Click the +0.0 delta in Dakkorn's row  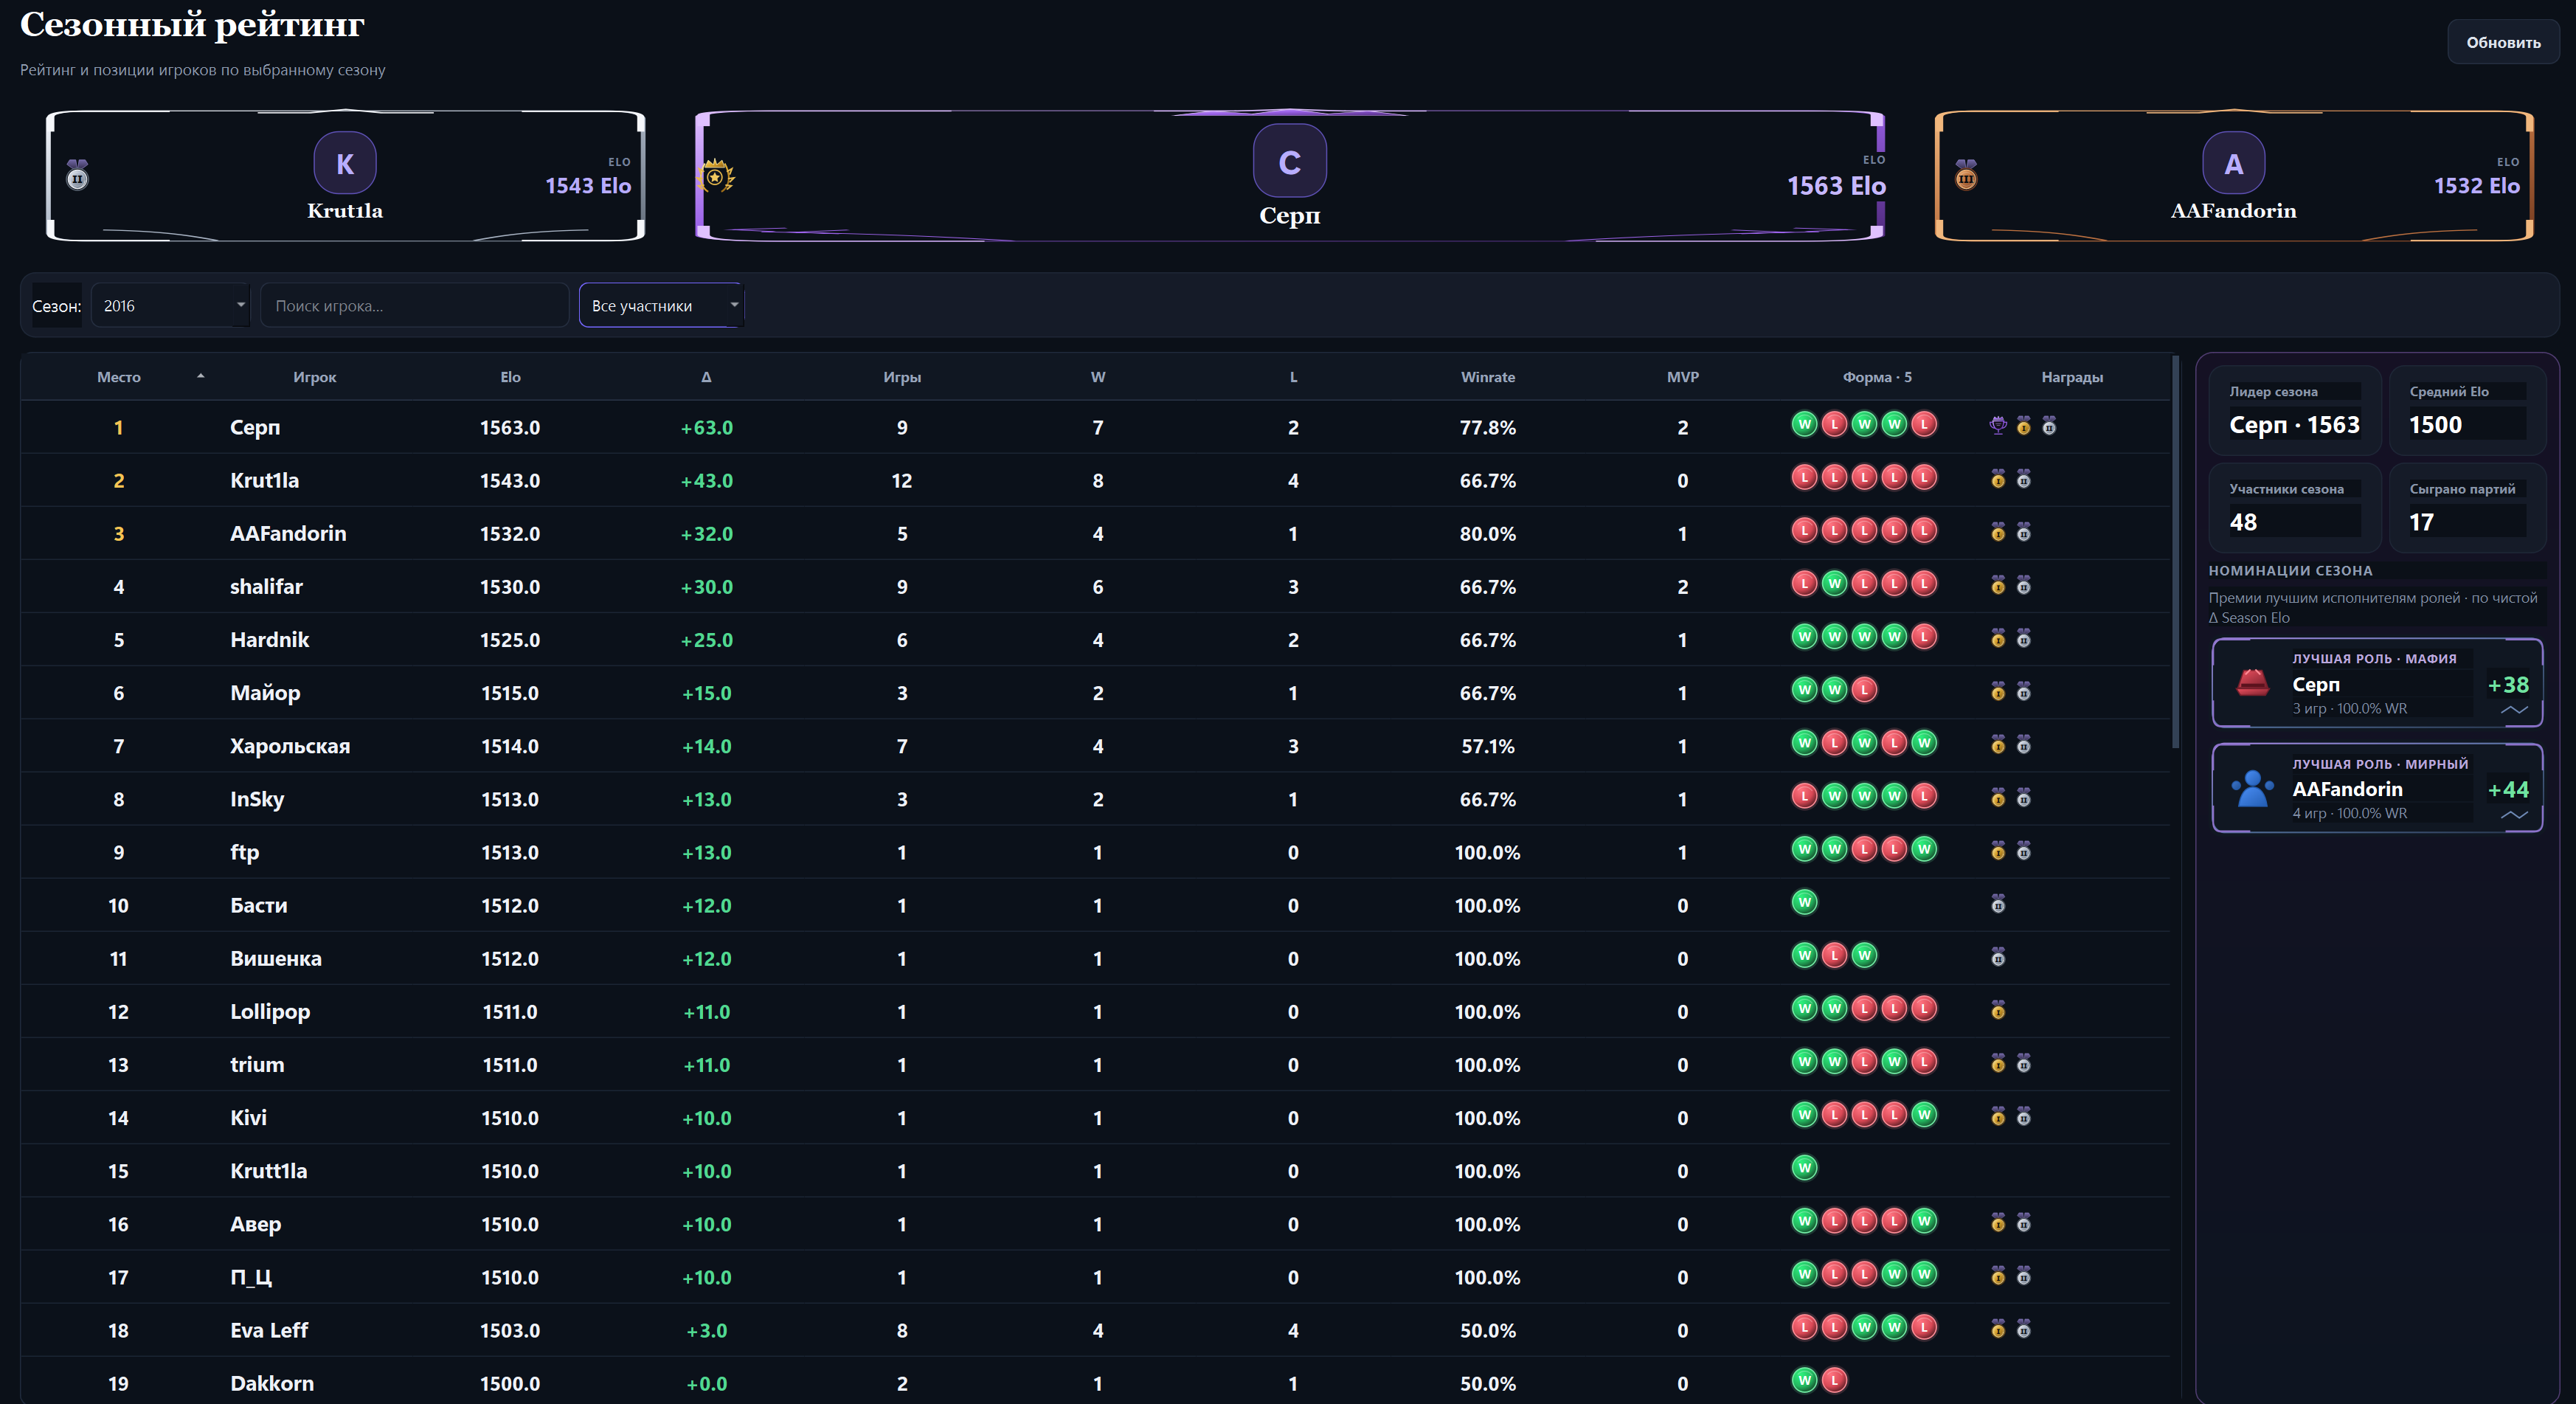pos(706,1383)
